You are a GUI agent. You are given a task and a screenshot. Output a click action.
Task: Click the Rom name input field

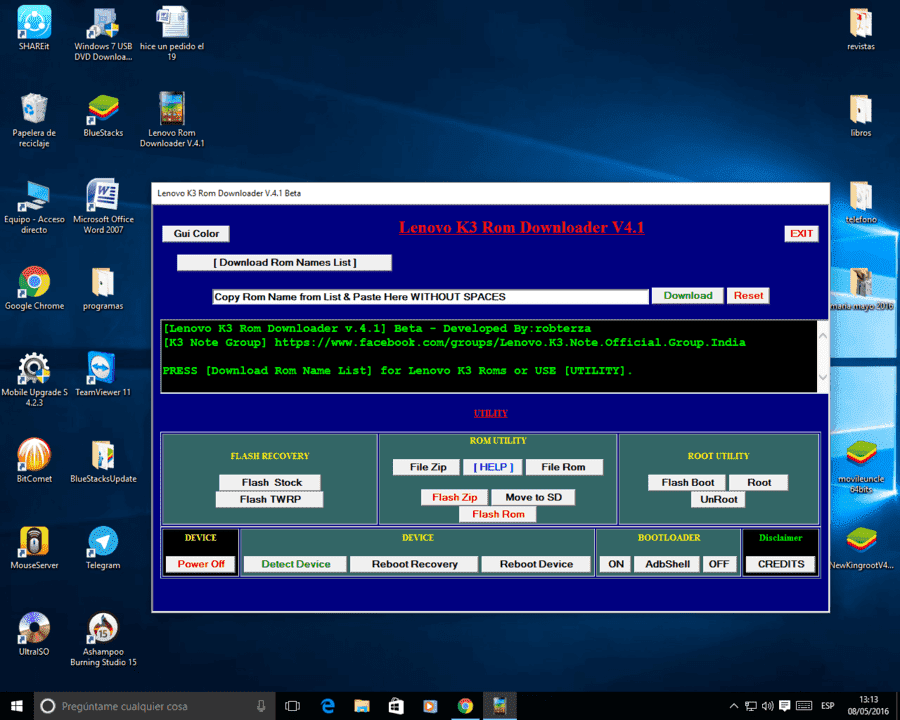pyautogui.click(x=430, y=297)
